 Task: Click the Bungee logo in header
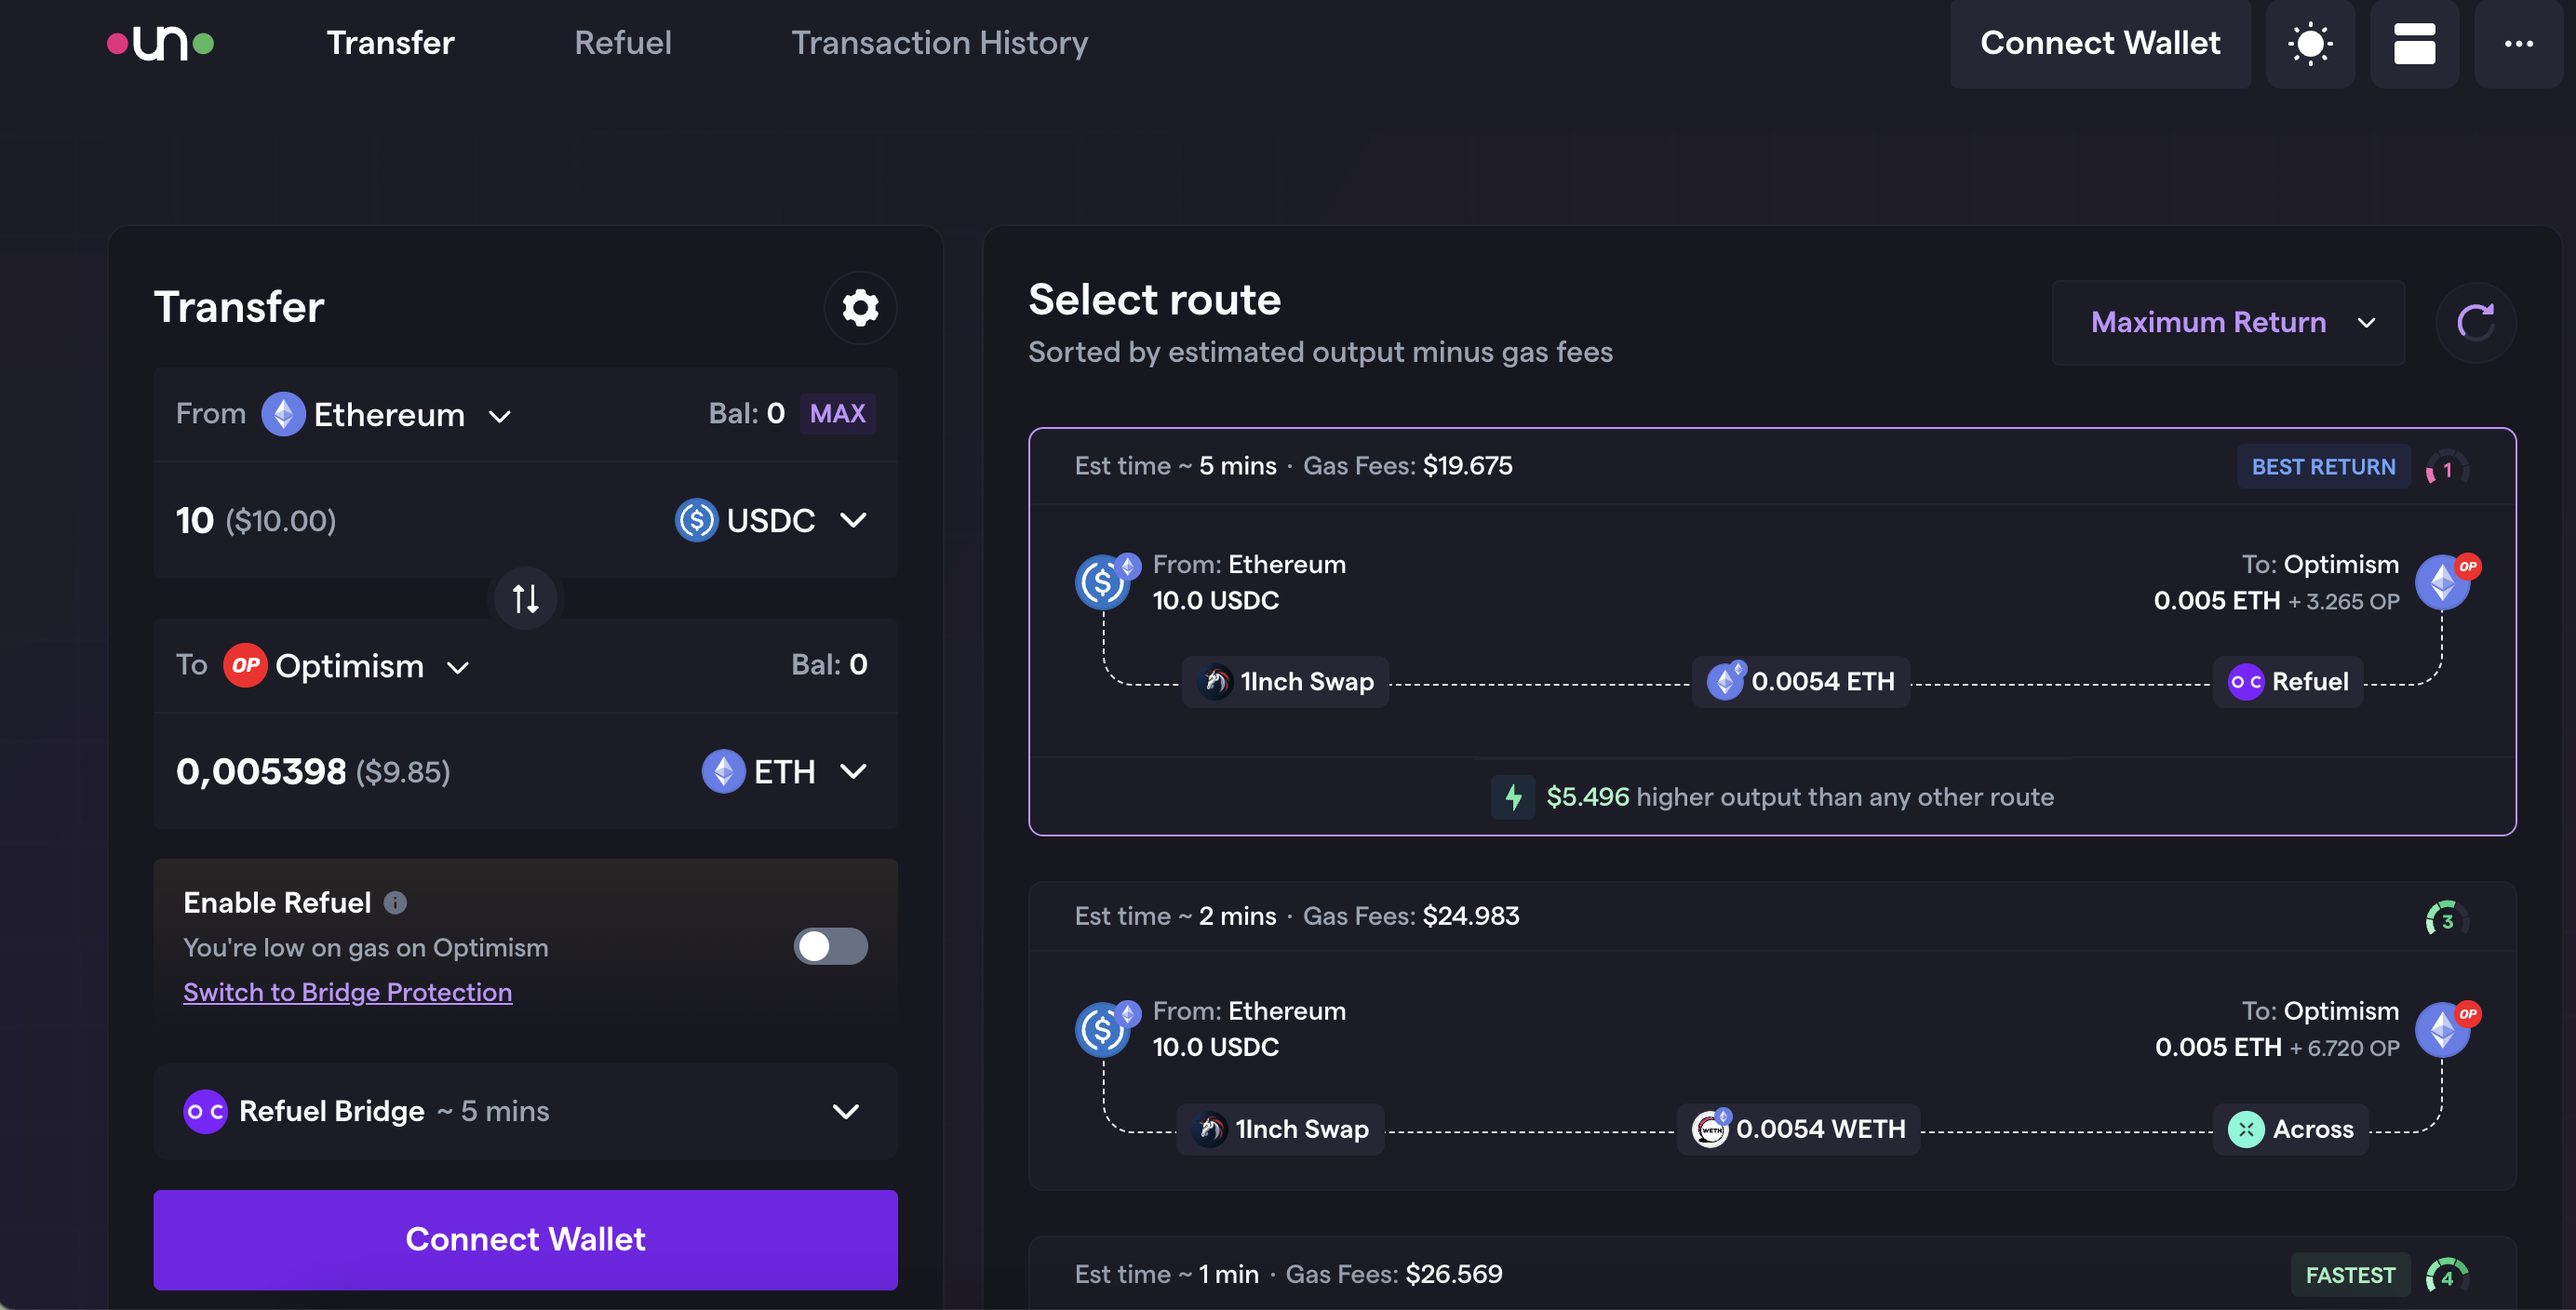160,43
